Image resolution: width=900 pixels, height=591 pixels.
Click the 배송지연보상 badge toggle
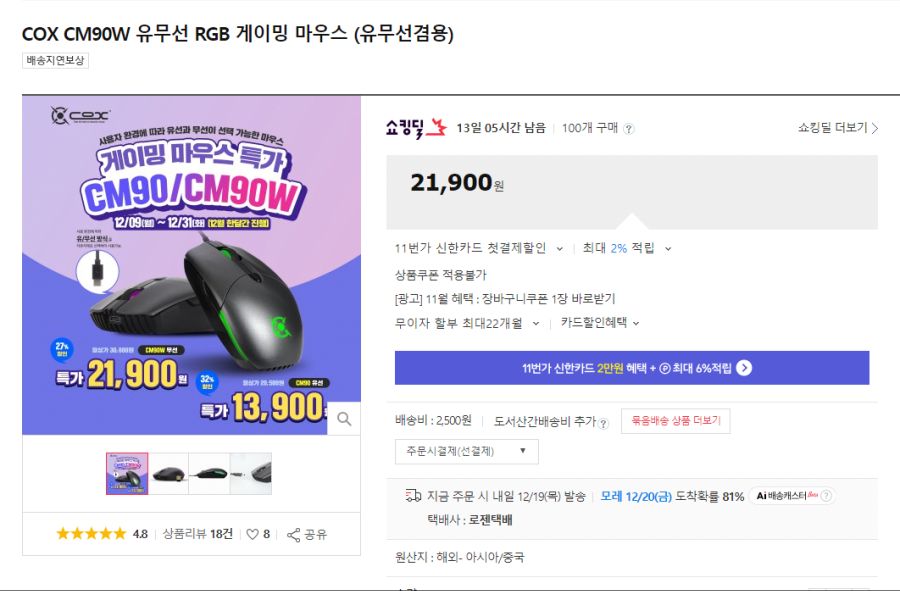[x=55, y=60]
